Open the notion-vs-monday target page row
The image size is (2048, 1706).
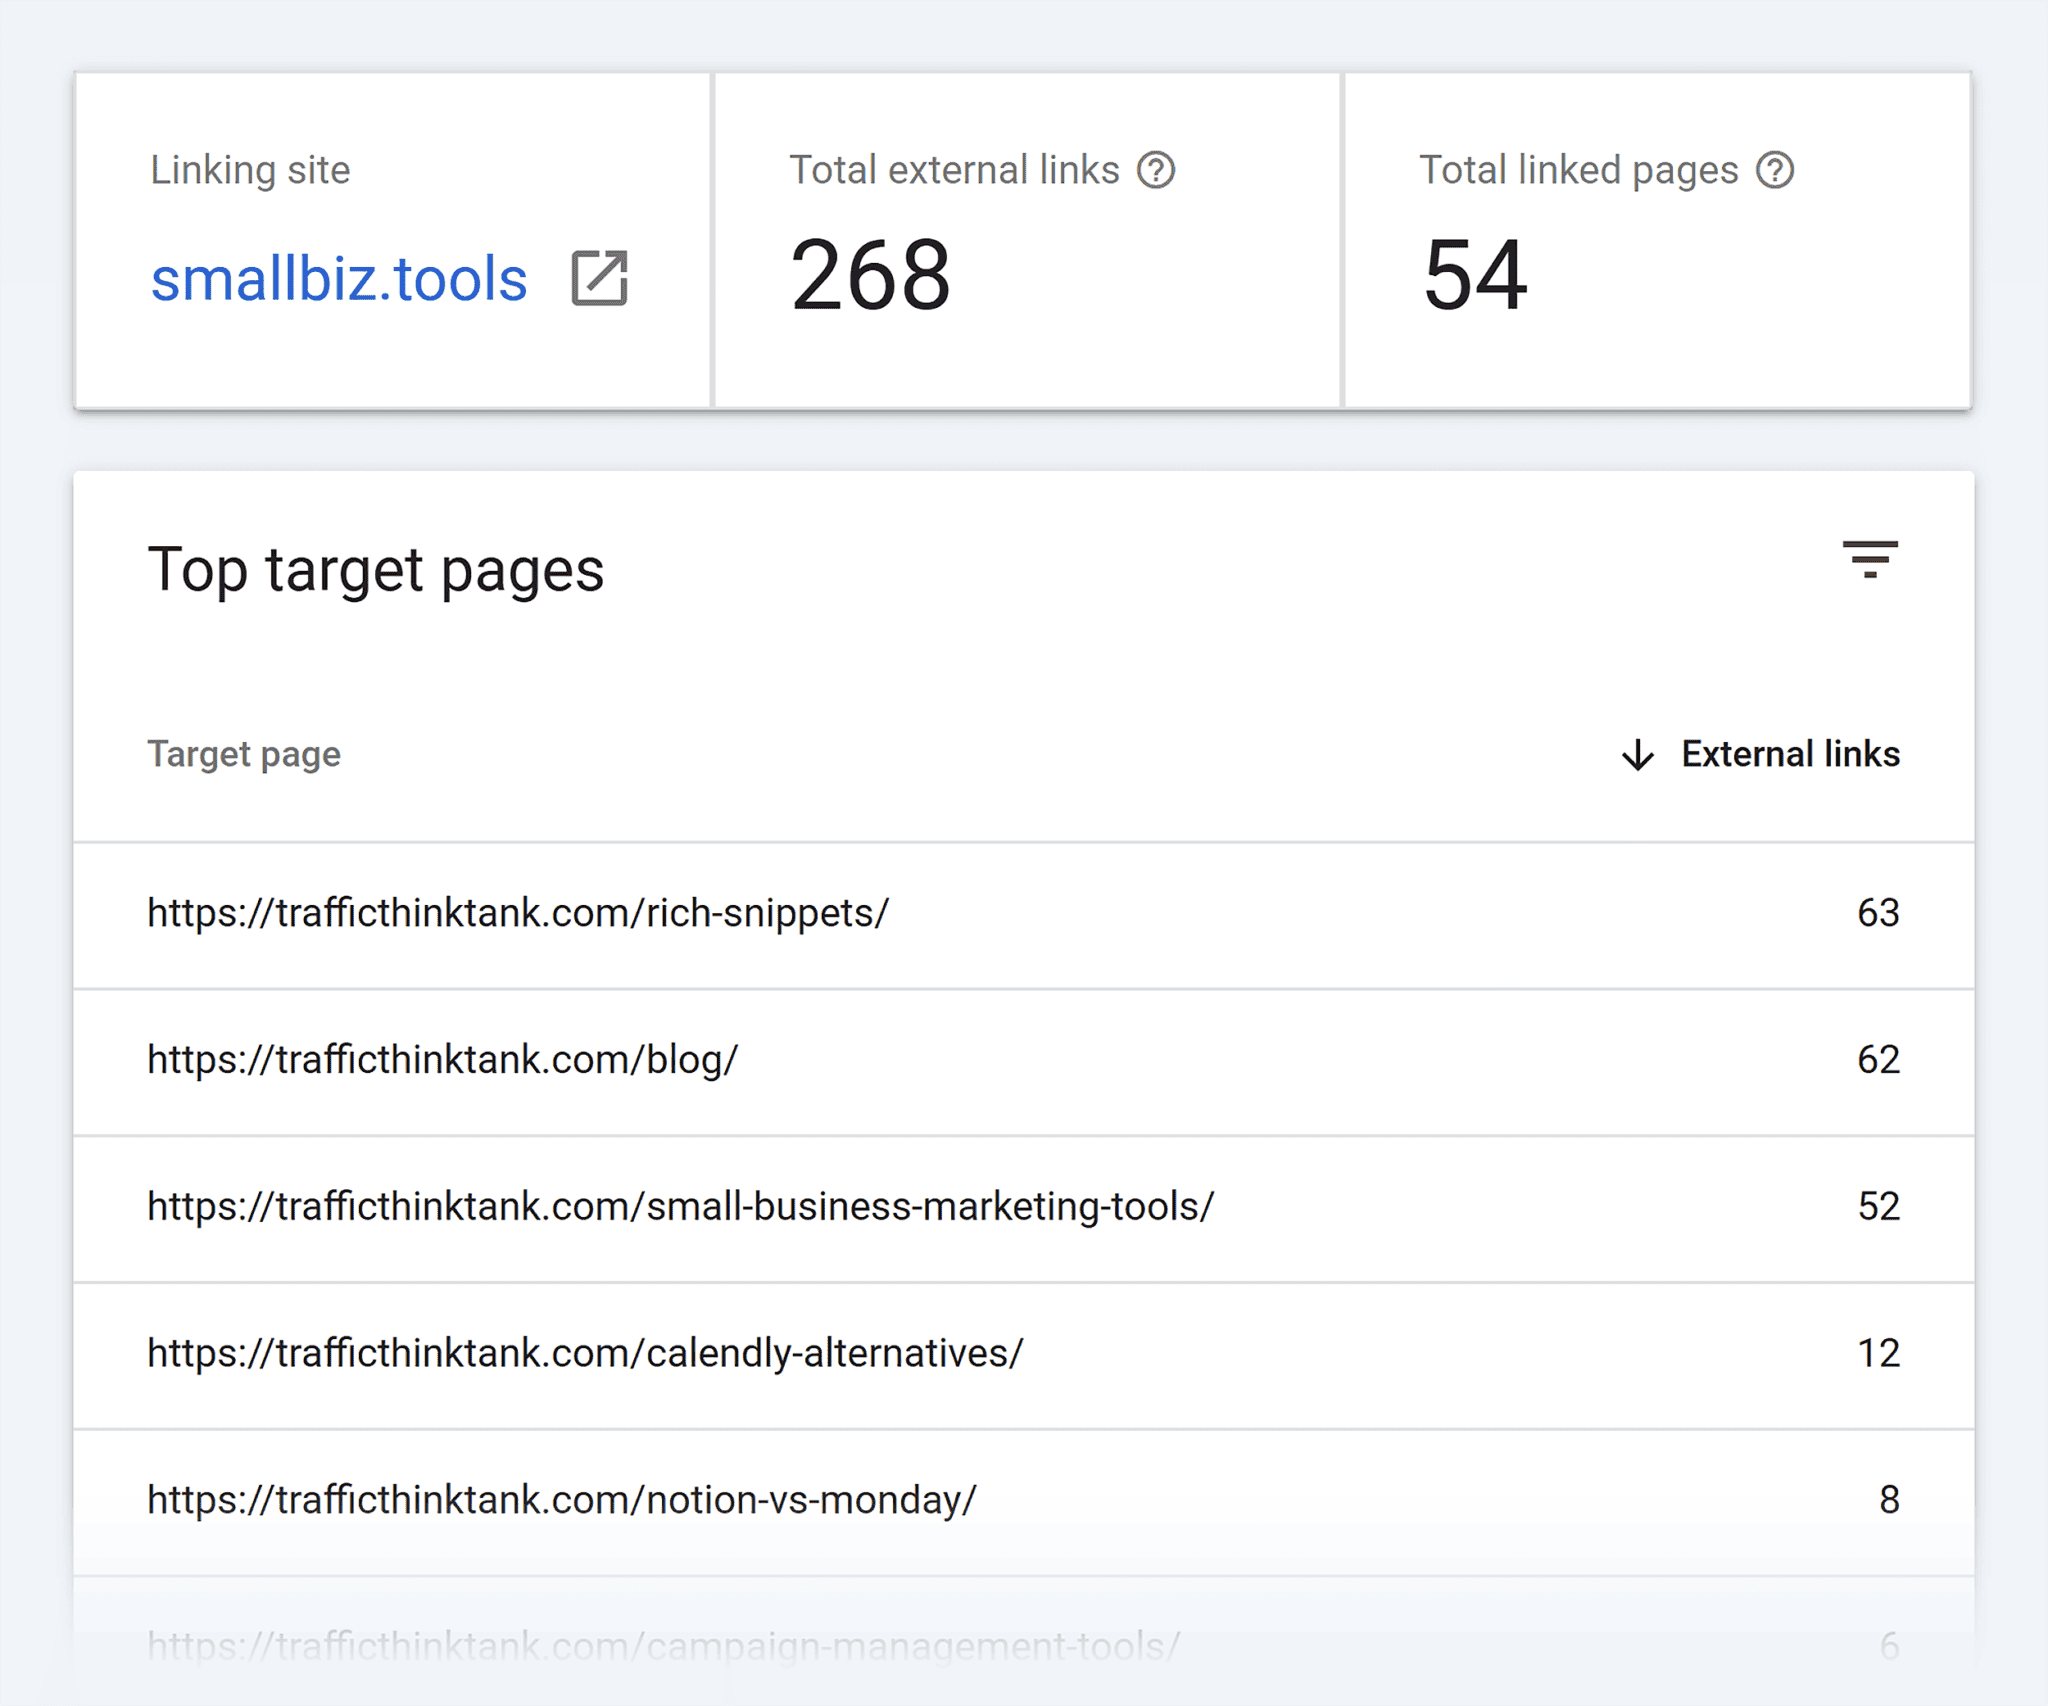click(x=561, y=1500)
